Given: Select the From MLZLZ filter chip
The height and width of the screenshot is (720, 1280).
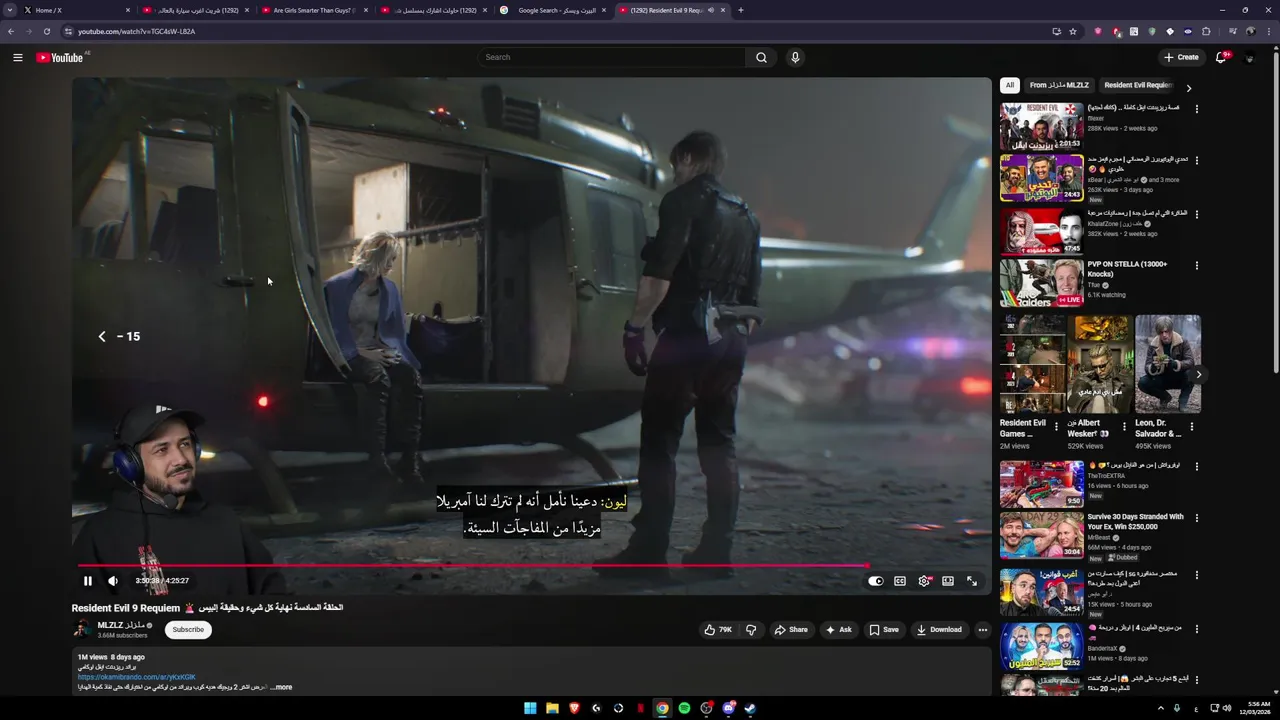Looking at the screenshot, I should 1059,85.
